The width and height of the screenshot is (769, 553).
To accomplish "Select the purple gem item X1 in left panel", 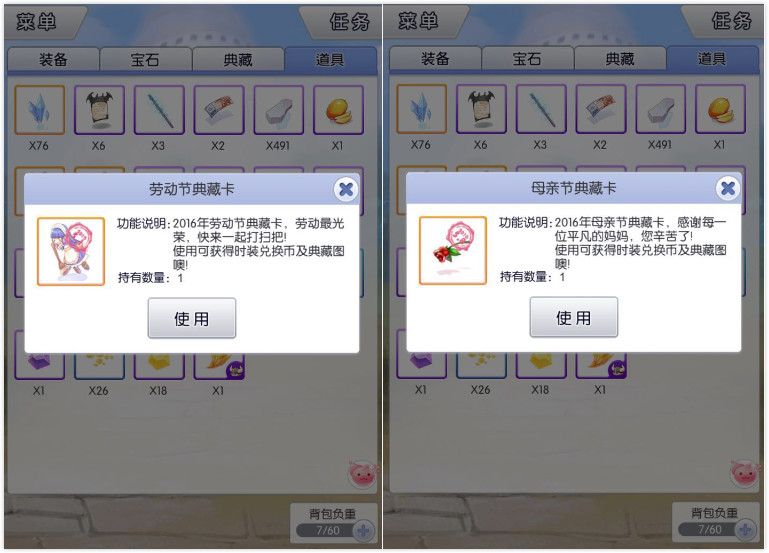I will coord(39,365).
